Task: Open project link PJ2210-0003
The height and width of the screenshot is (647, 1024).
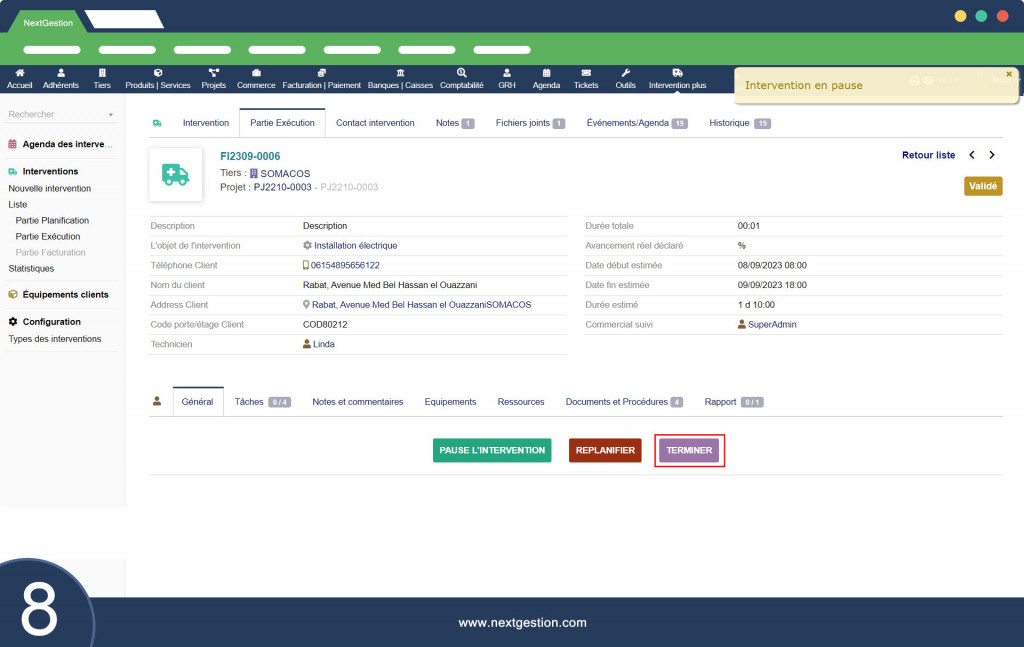Action: [x=282, y=187]
